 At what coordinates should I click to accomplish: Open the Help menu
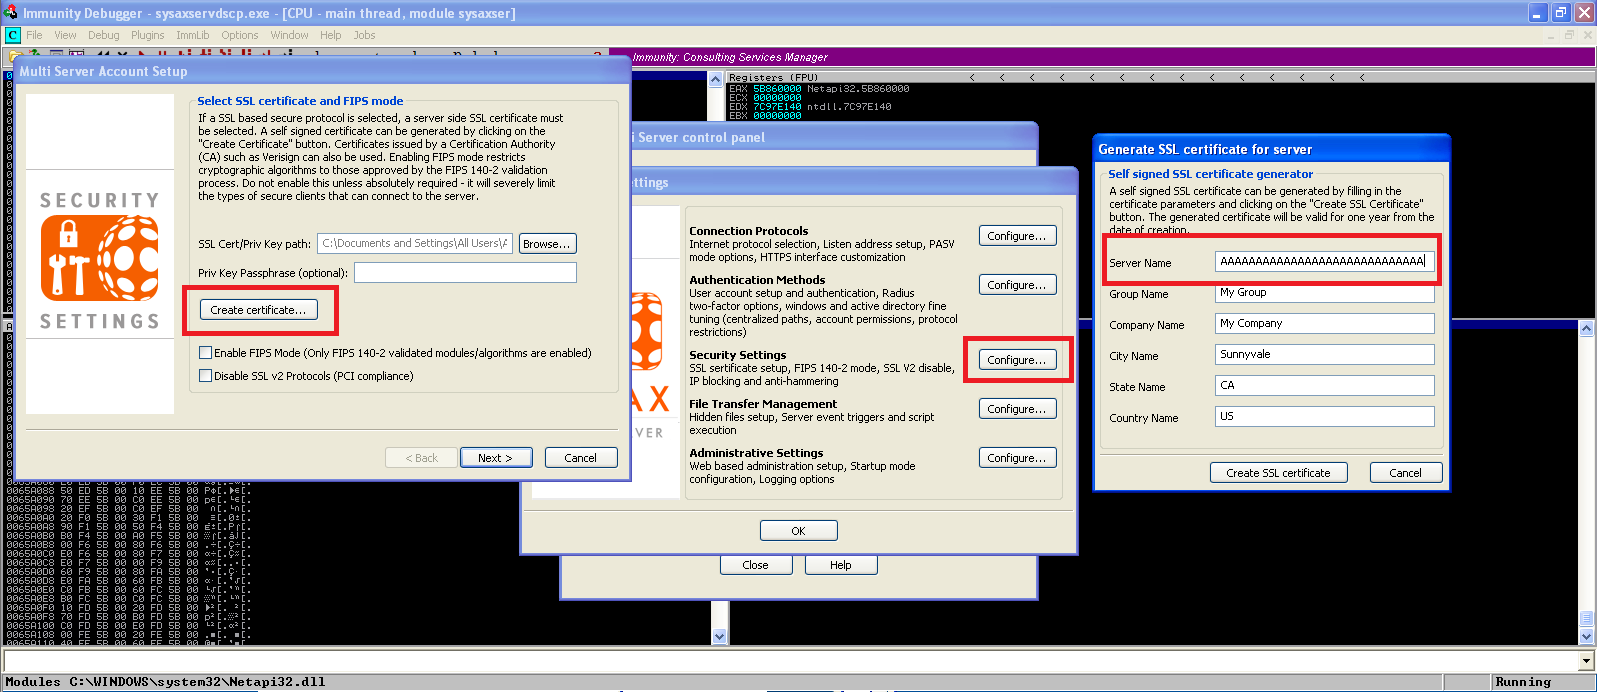coord(330,35)
